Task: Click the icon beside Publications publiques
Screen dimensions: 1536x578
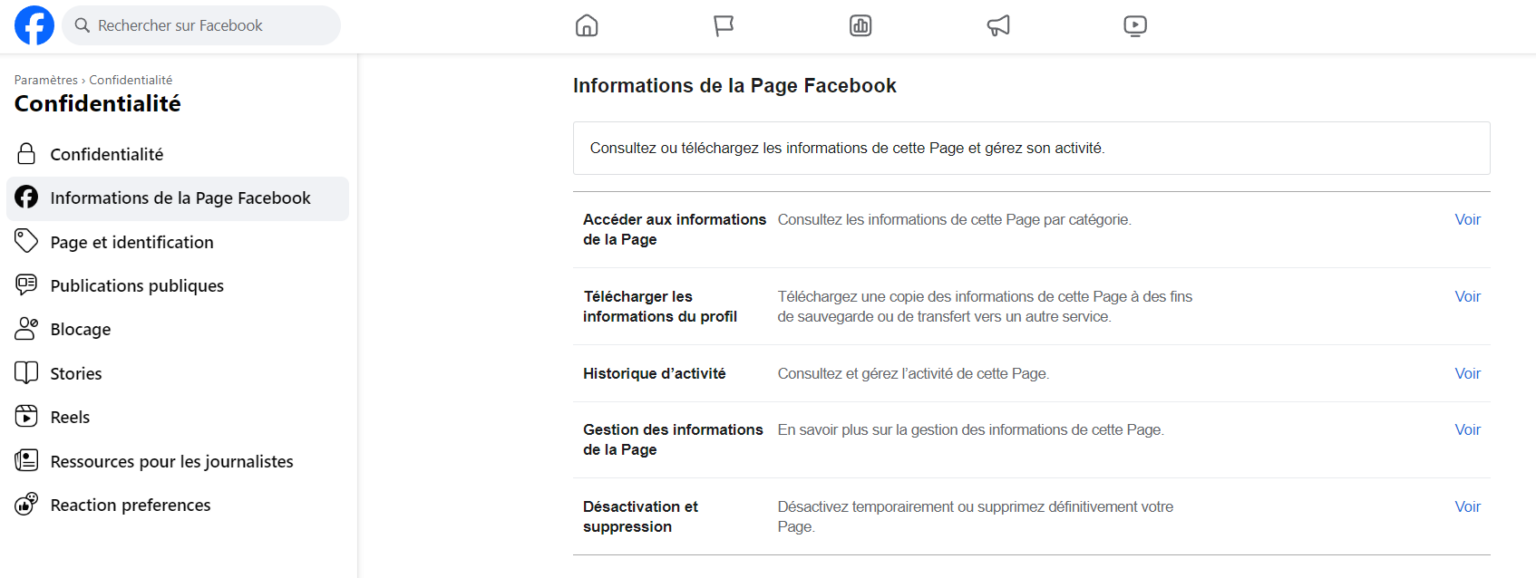Action: point(26,286)
